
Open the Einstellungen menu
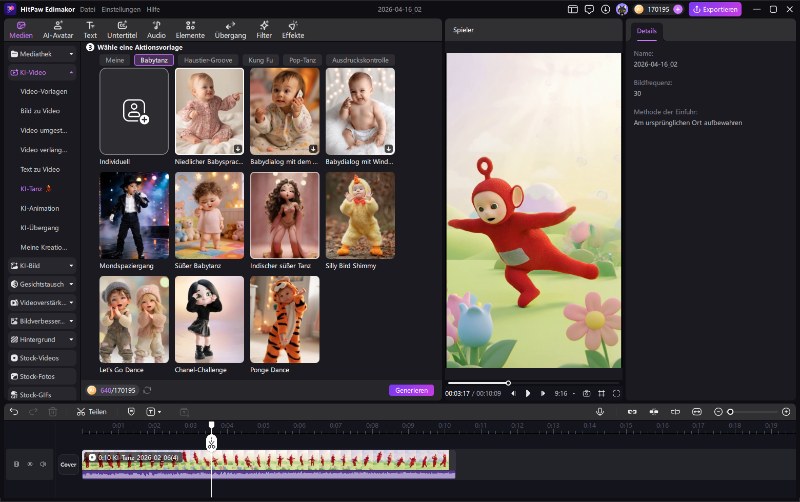point(121,9)
